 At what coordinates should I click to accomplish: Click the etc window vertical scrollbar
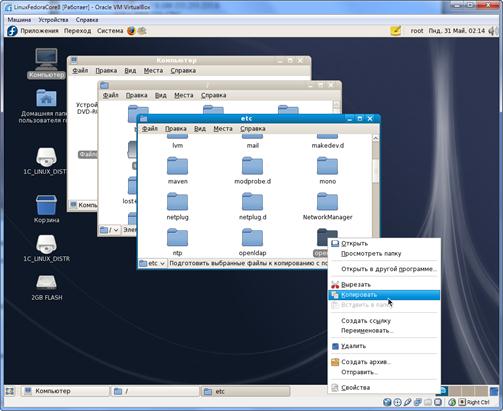click(375, 197)
